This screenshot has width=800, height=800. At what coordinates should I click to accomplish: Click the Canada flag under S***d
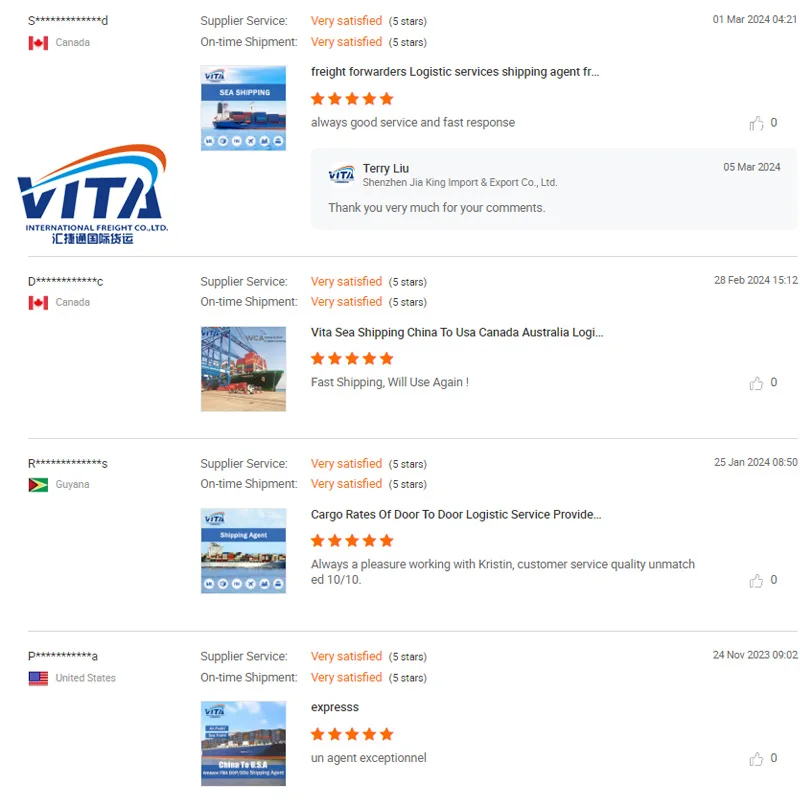click(38, 43)
